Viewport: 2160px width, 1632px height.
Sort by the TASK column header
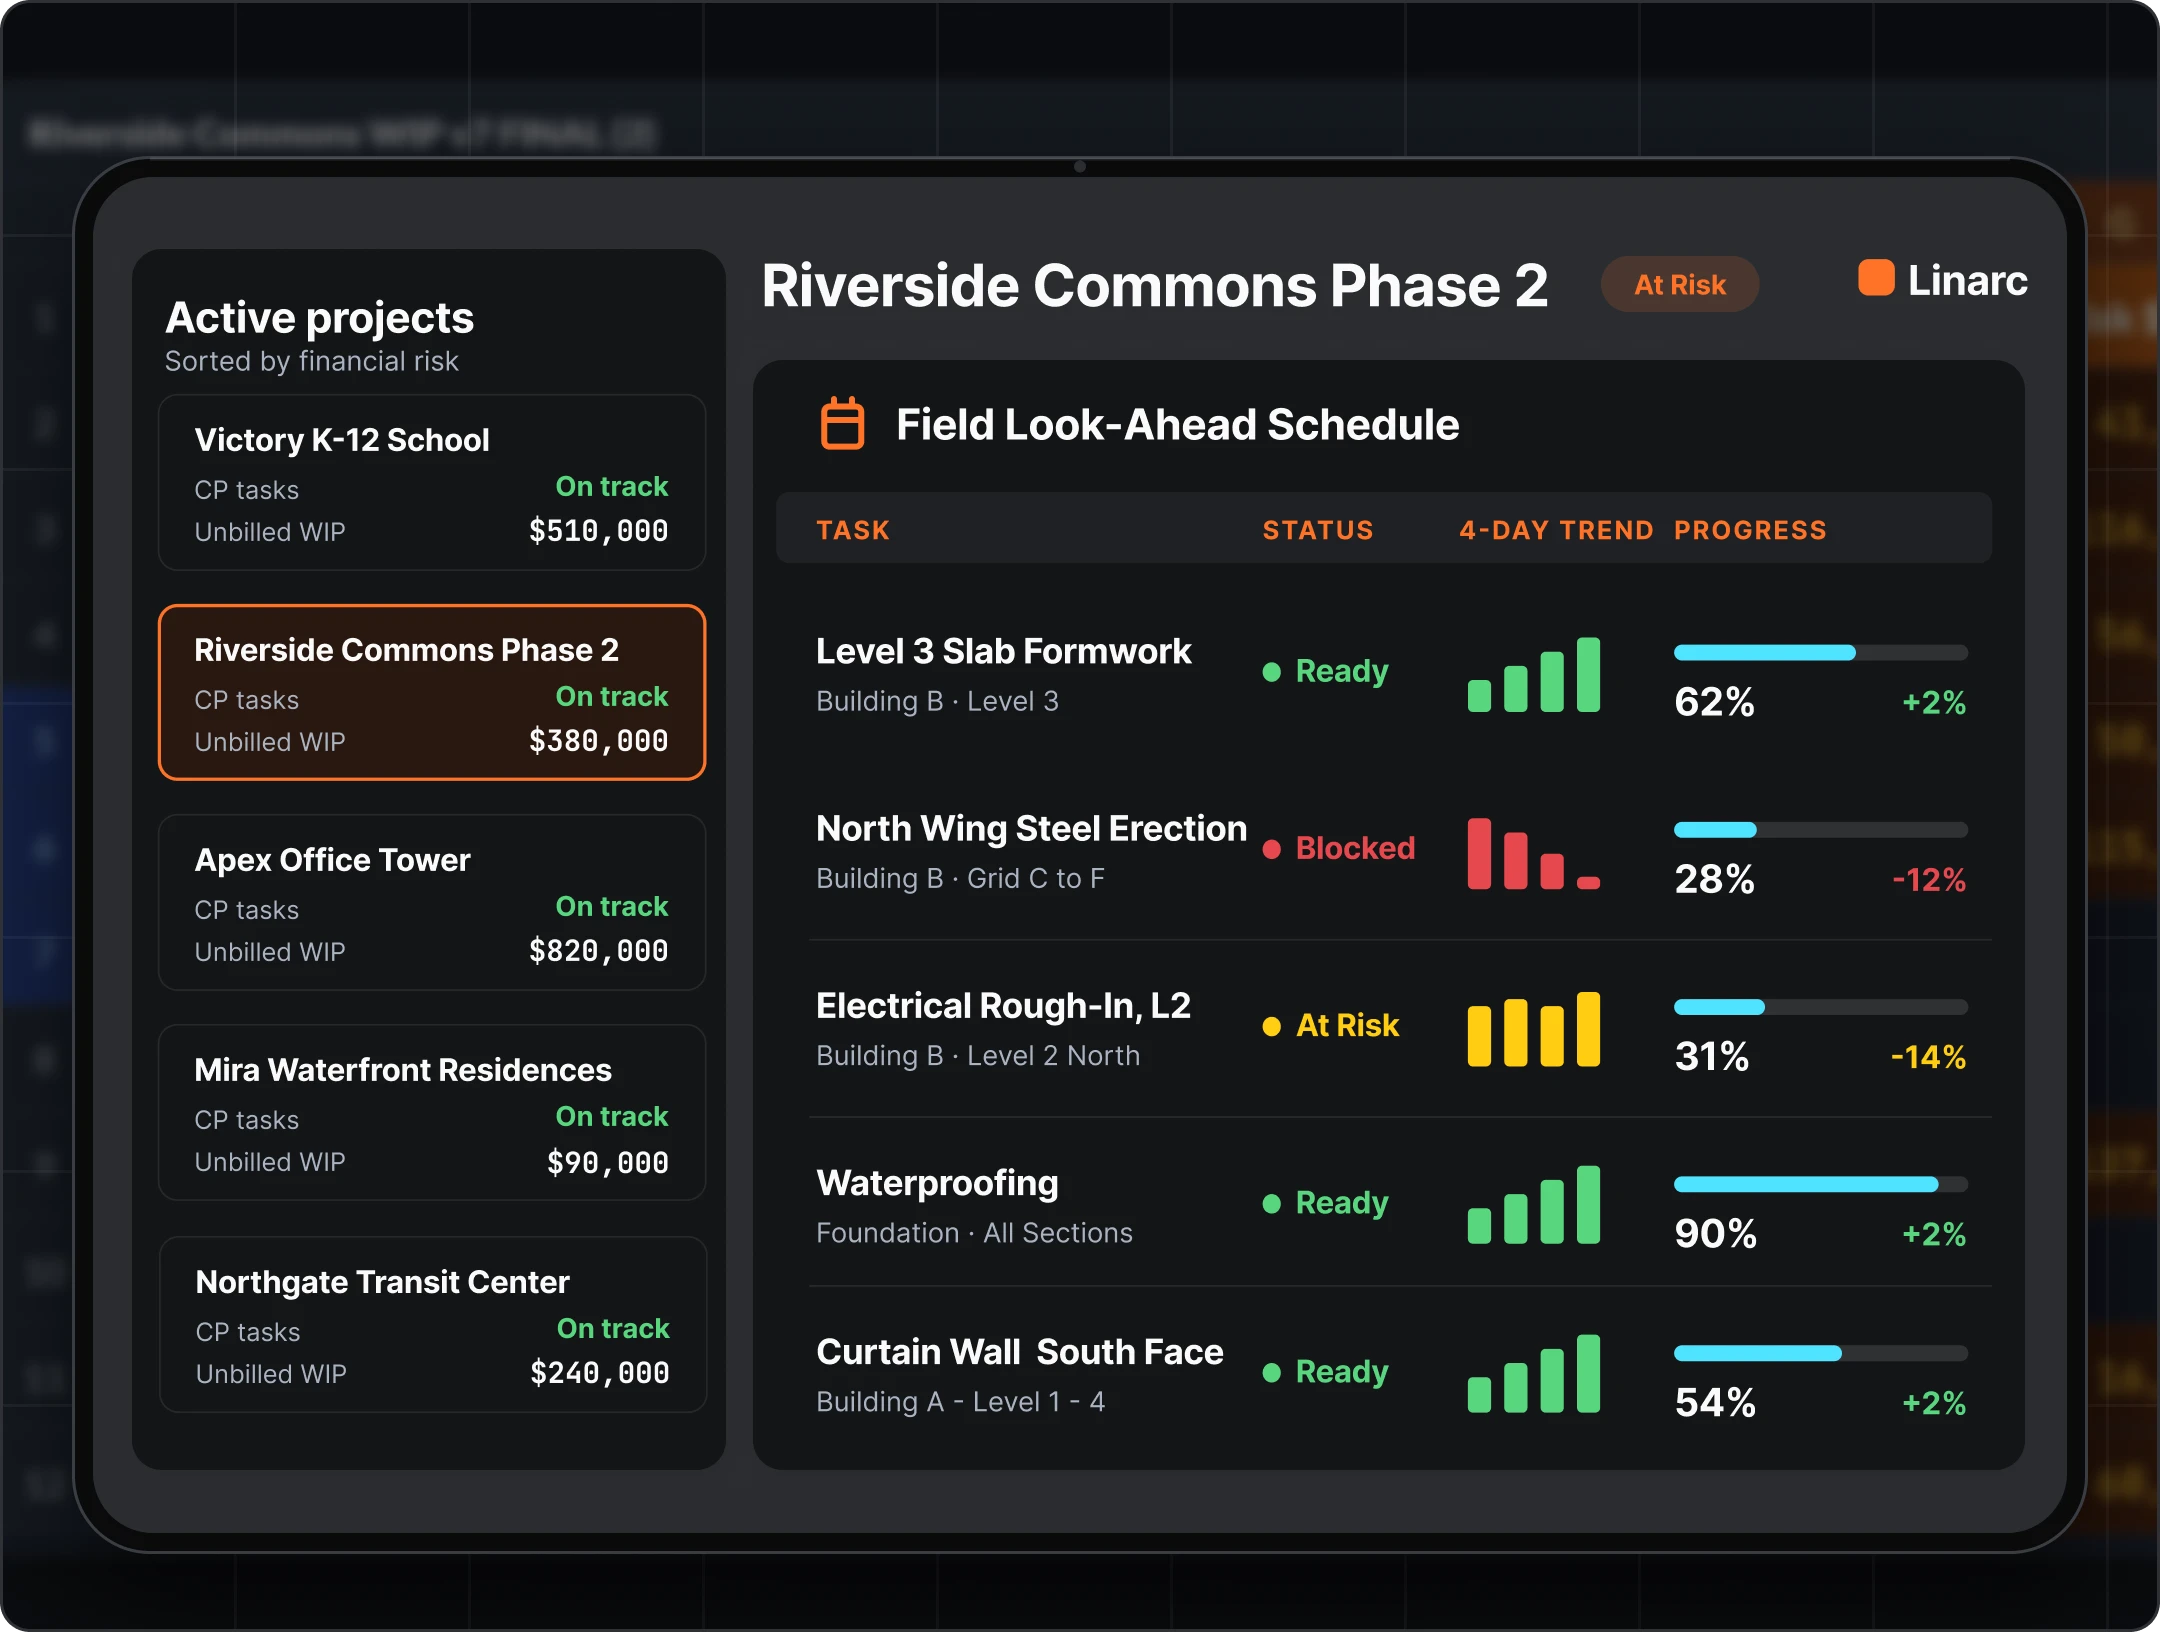pyautogui.click(x=853, y=530)
